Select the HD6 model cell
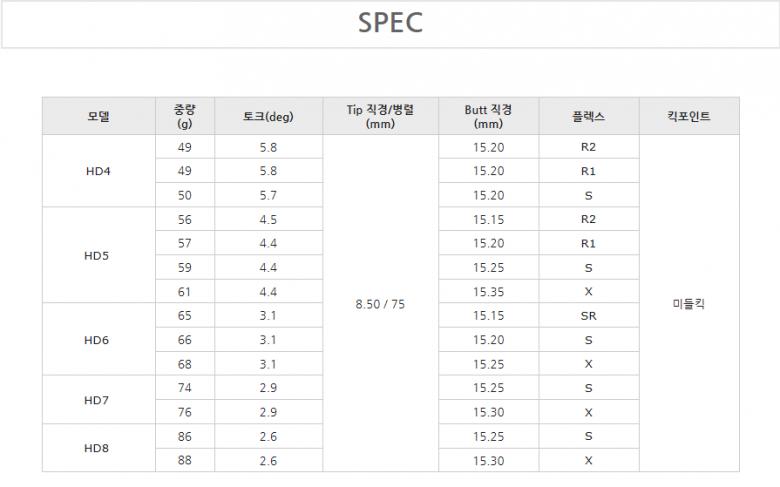Viewport: 780px width, 487px height. pos(98,340)
